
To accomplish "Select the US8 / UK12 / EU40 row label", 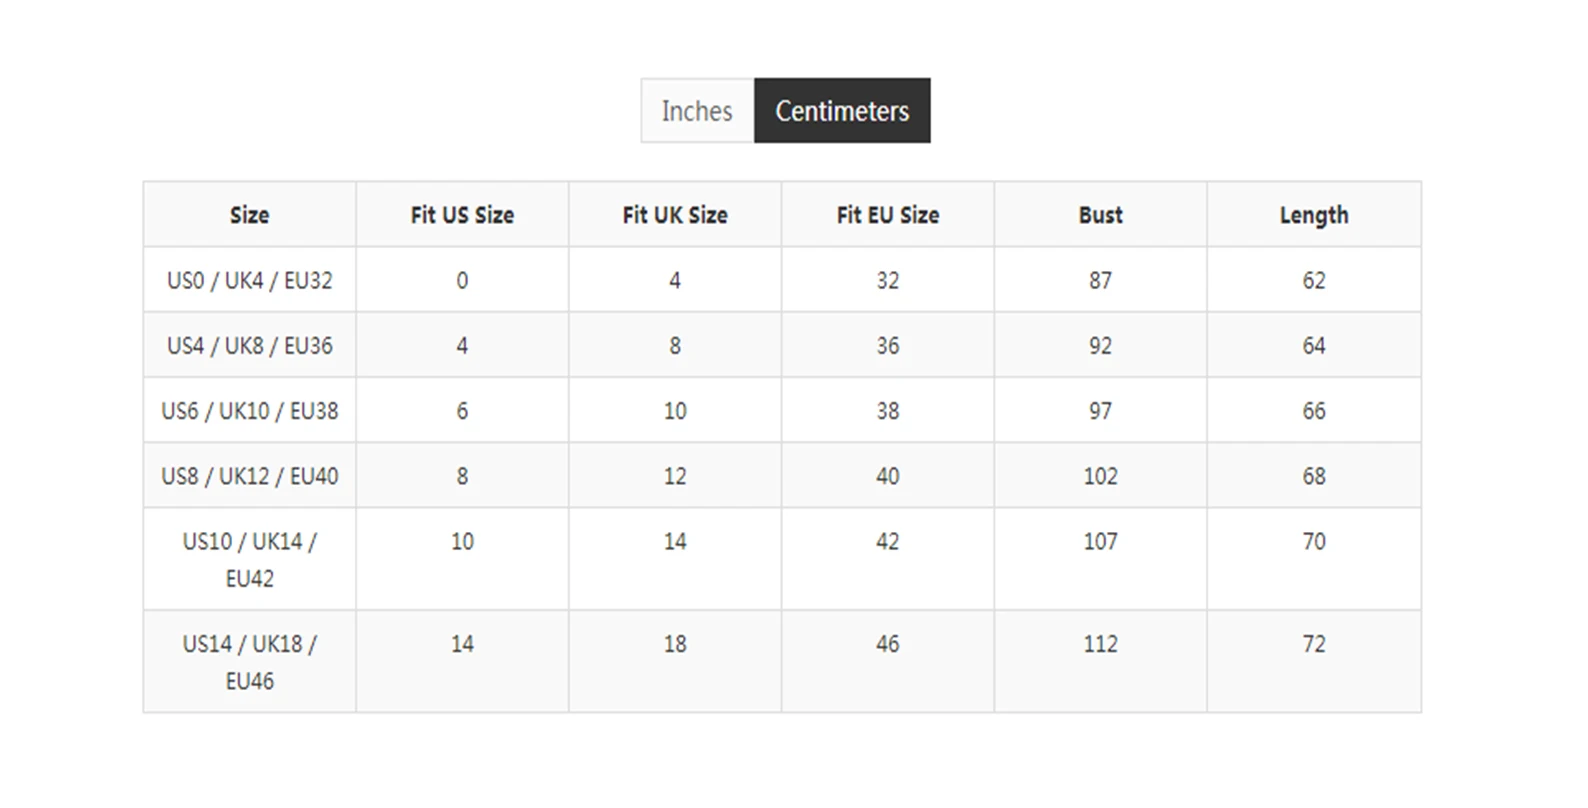I will [249, 476].
